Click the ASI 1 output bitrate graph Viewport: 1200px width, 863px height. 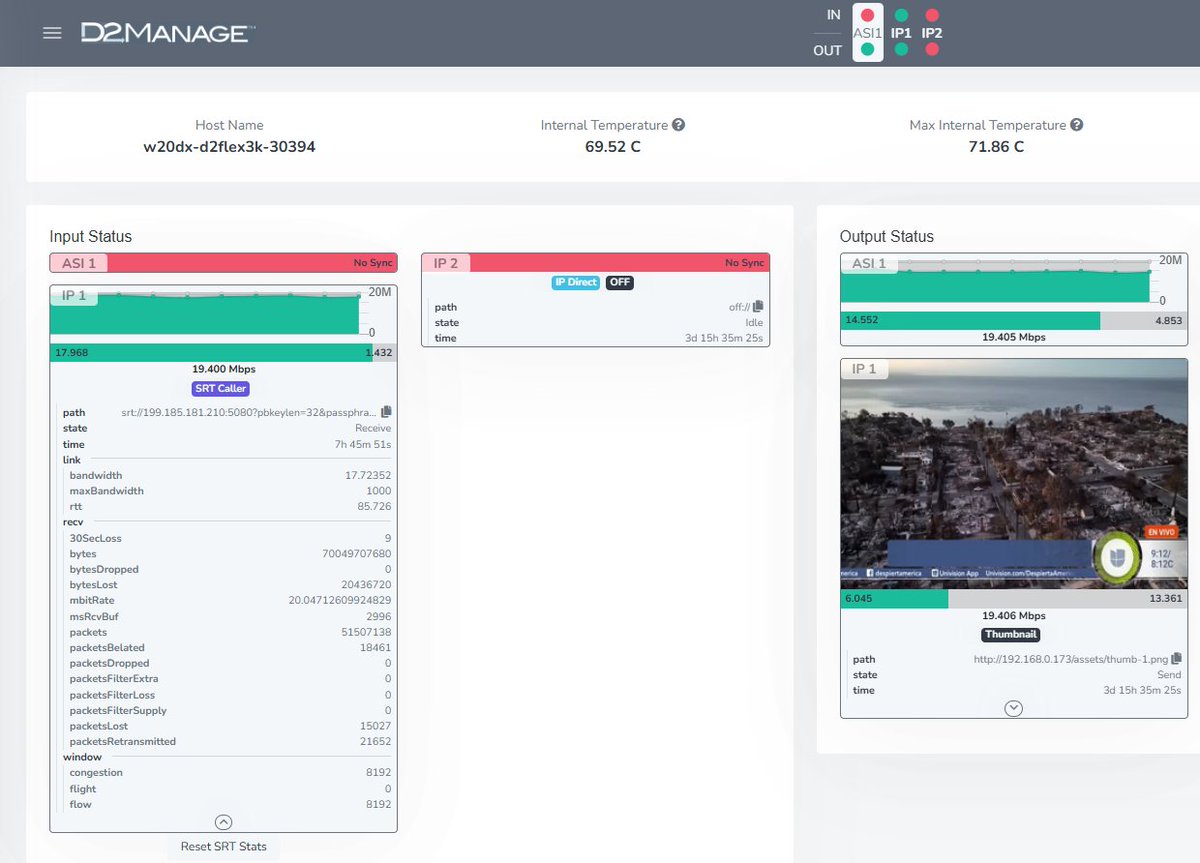pyautogui.click(x=996, y=282)
